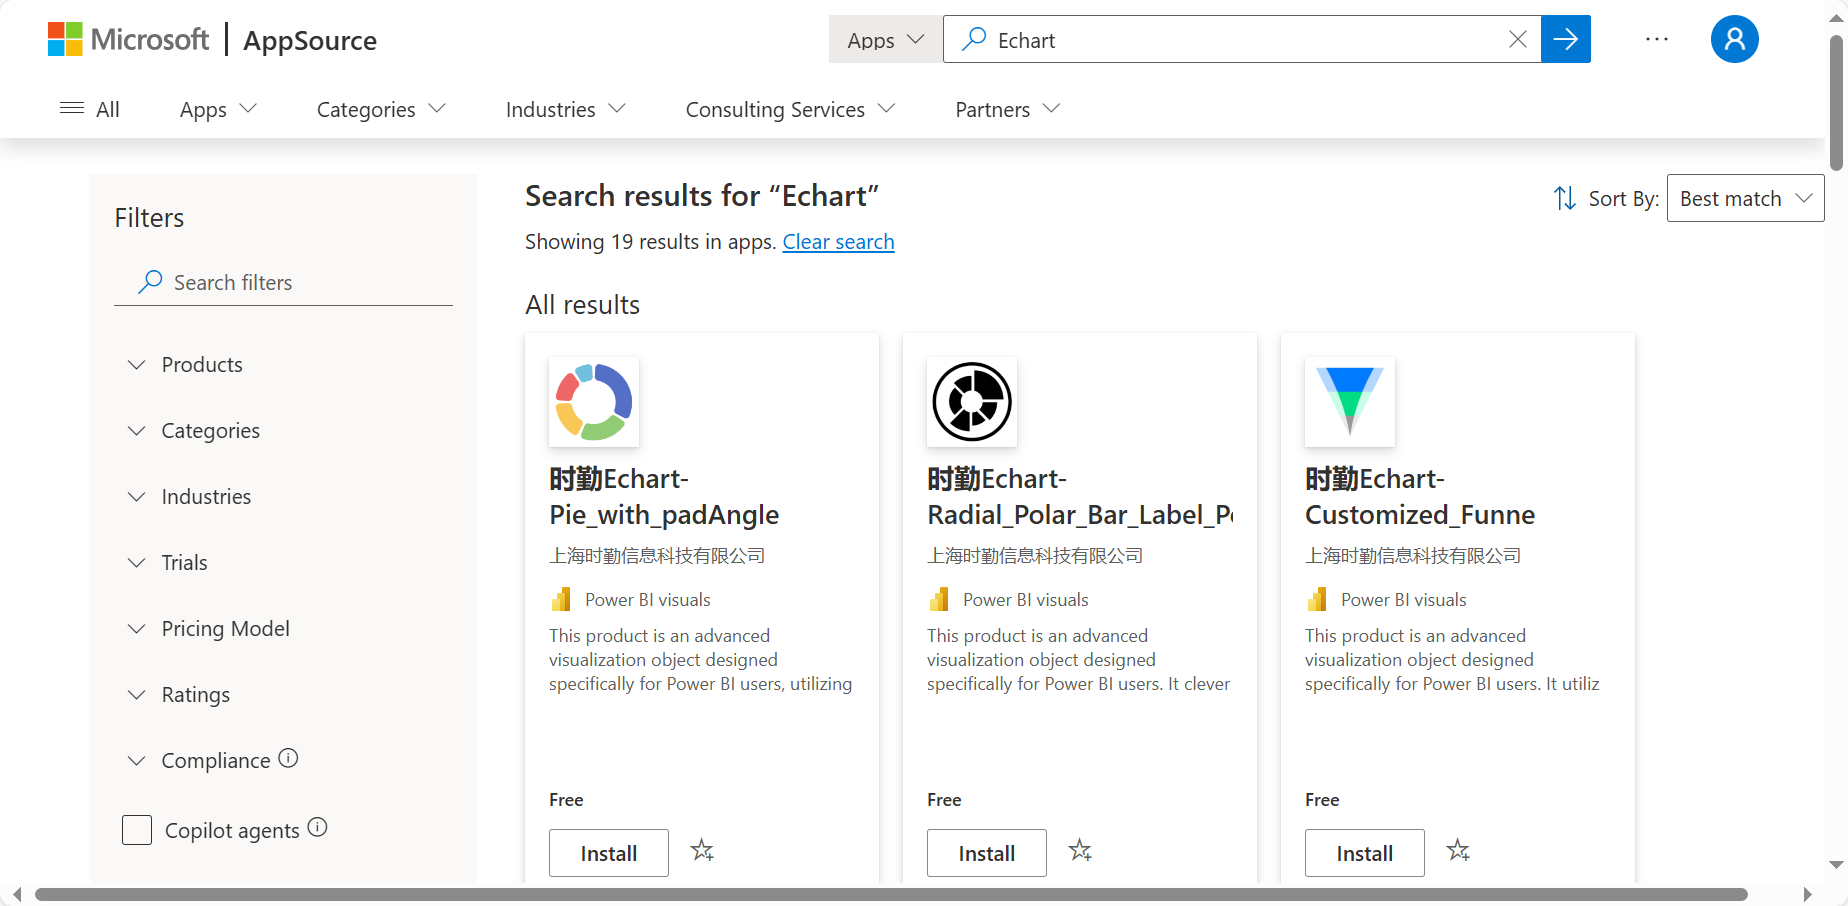Click the Microsoft logo

[128, 40]
